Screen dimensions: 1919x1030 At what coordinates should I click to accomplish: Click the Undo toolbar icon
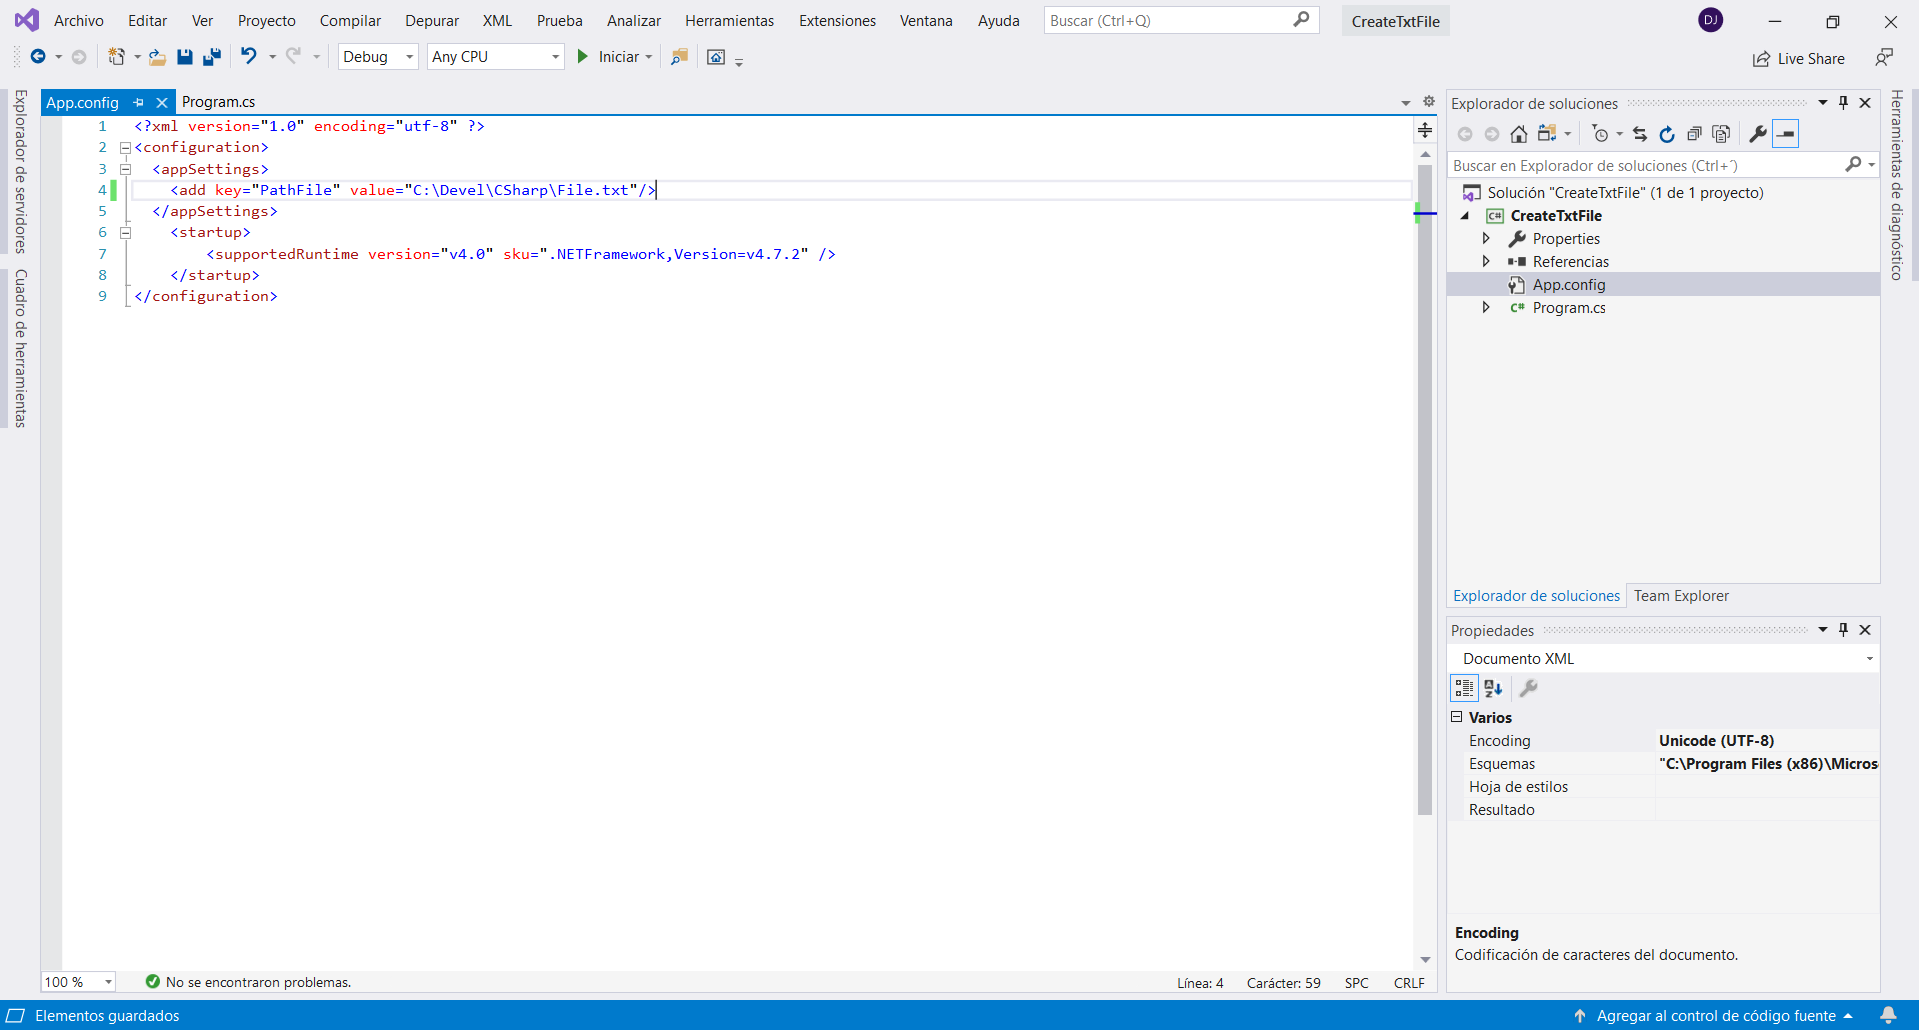pyautogui.click(x=249, y=57)
